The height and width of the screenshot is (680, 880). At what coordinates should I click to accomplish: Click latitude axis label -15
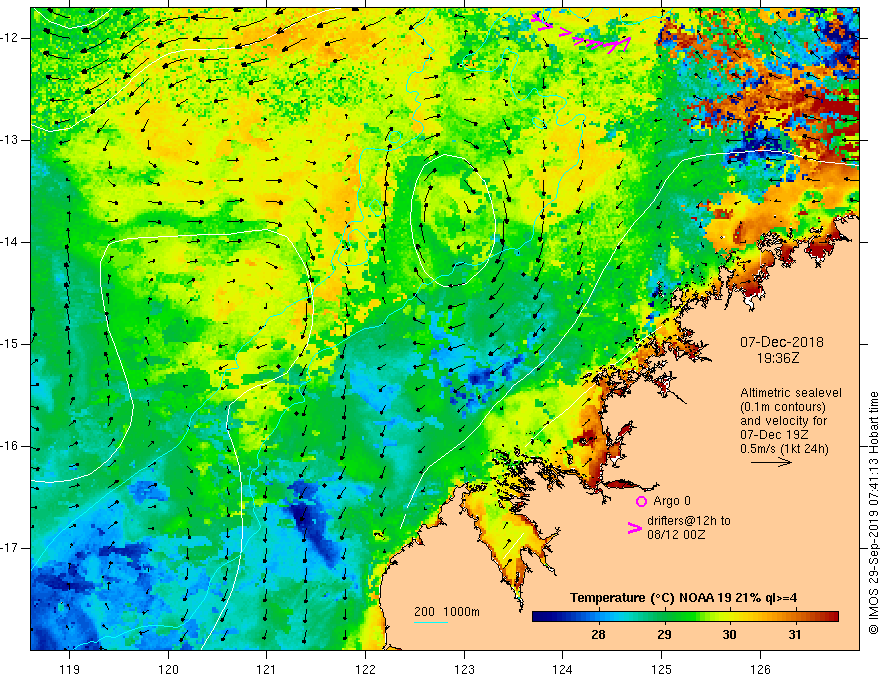[10, 344]
